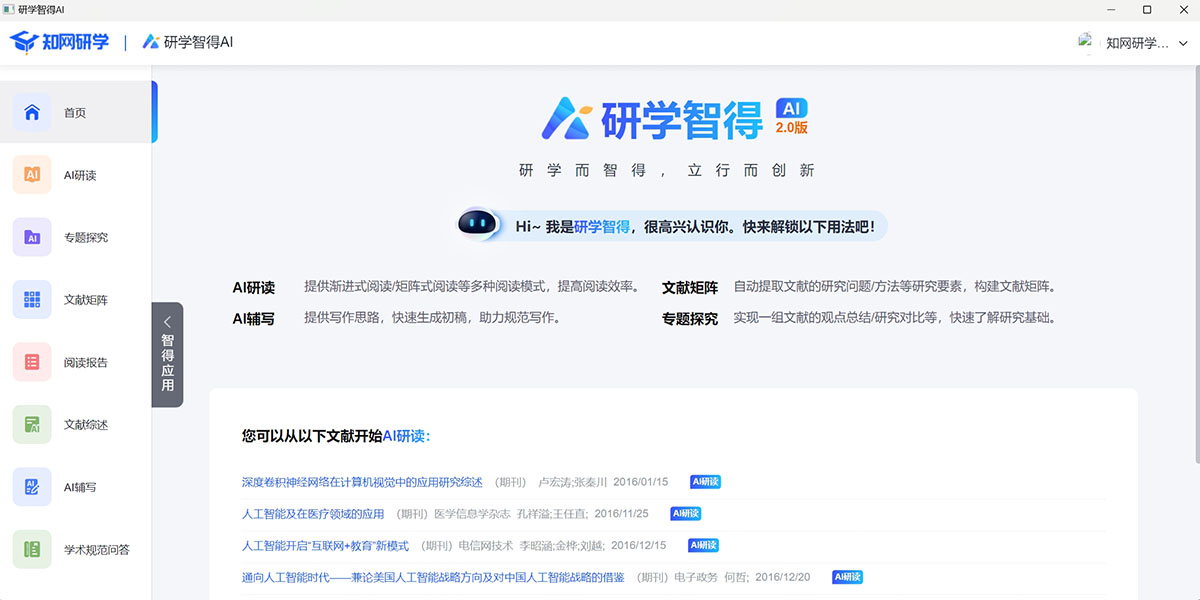The width and height of the screenshot is (1200, 600).
Task: Open paper 人工智能及在医疗领域的应用
Action: [x=313, y=514]
